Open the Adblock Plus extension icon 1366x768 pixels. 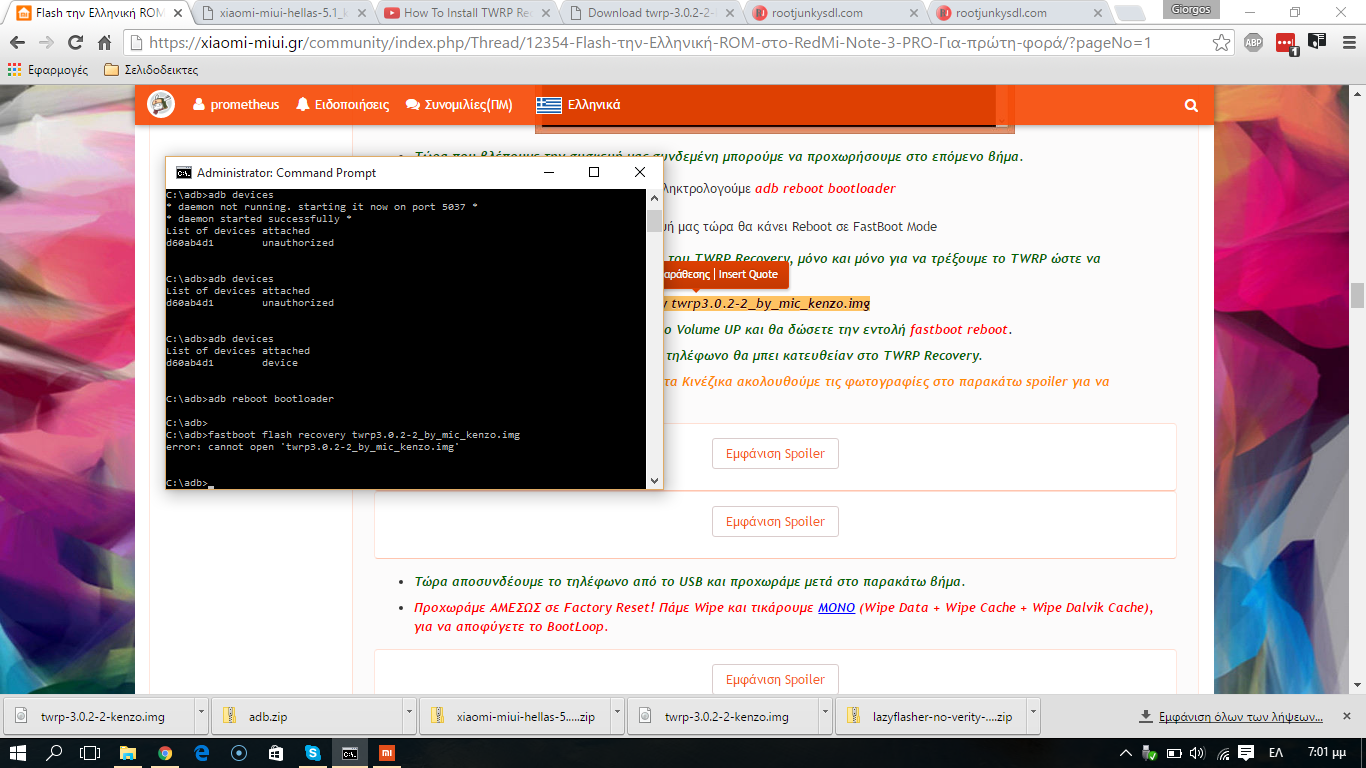(x=1253, y=43)
